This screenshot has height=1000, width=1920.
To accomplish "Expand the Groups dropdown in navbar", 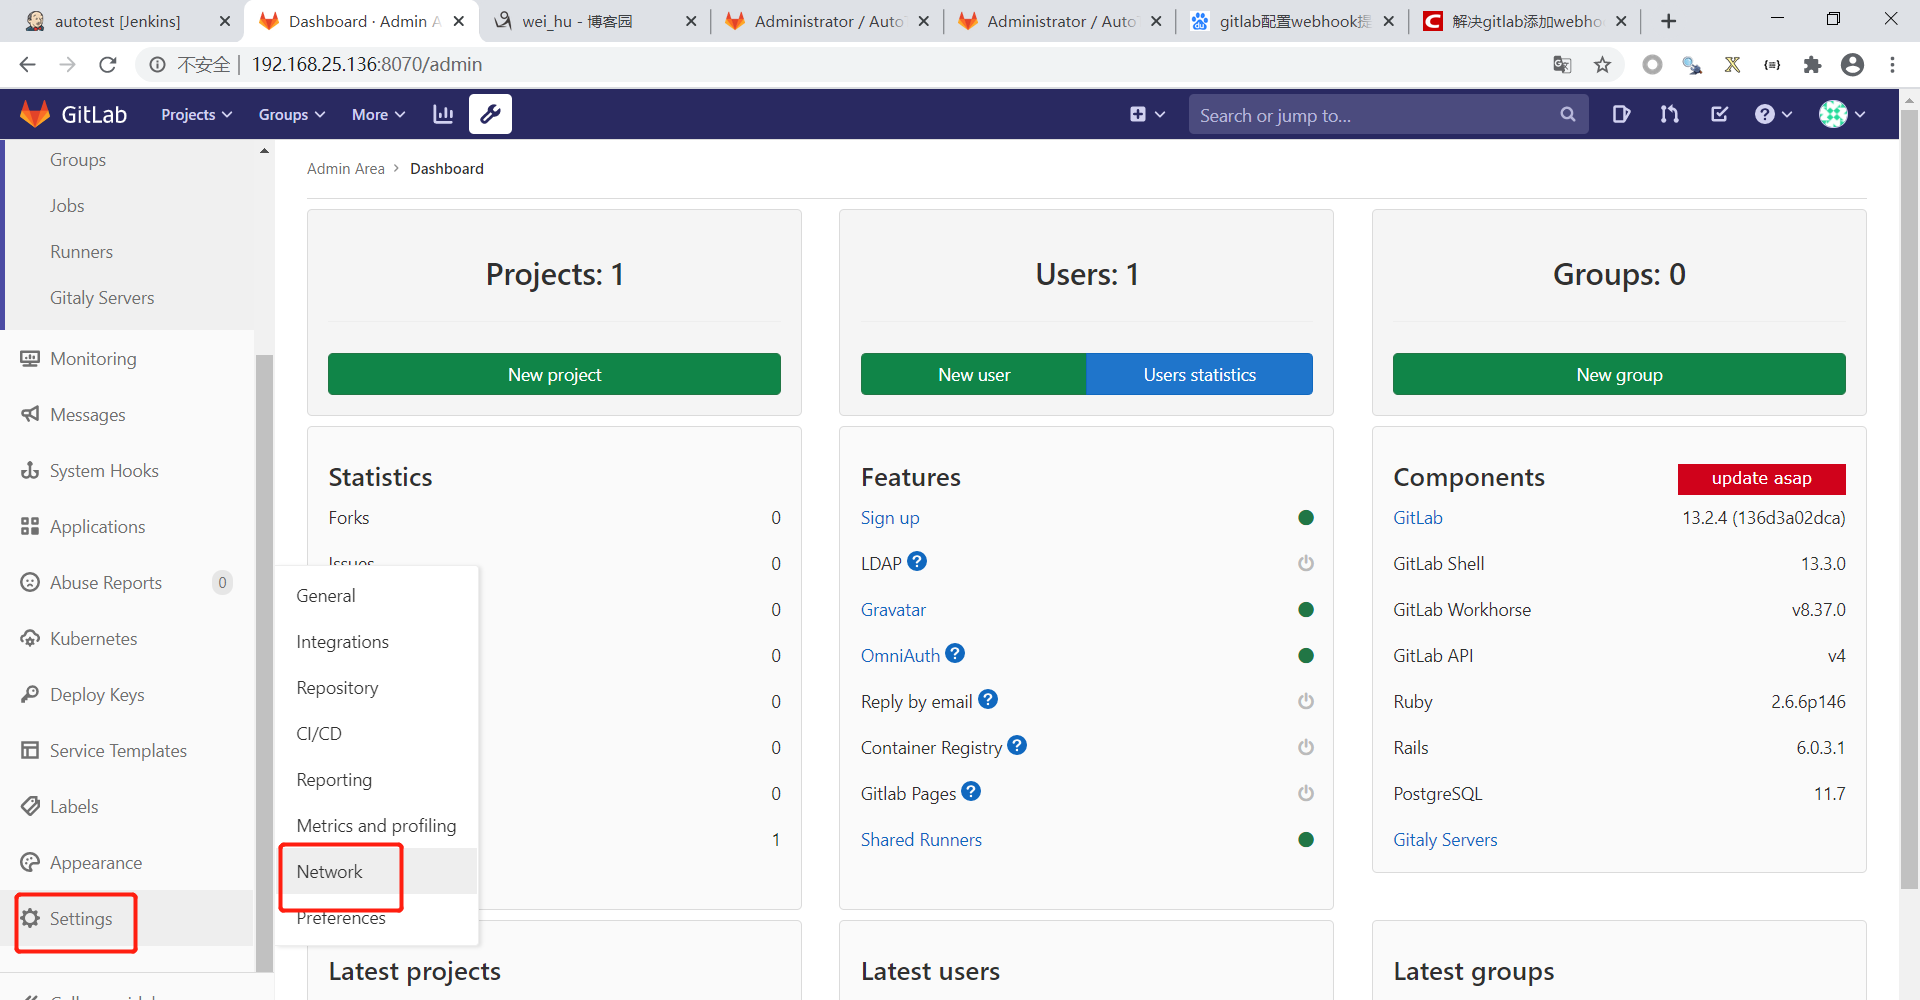I will (292, 114).
